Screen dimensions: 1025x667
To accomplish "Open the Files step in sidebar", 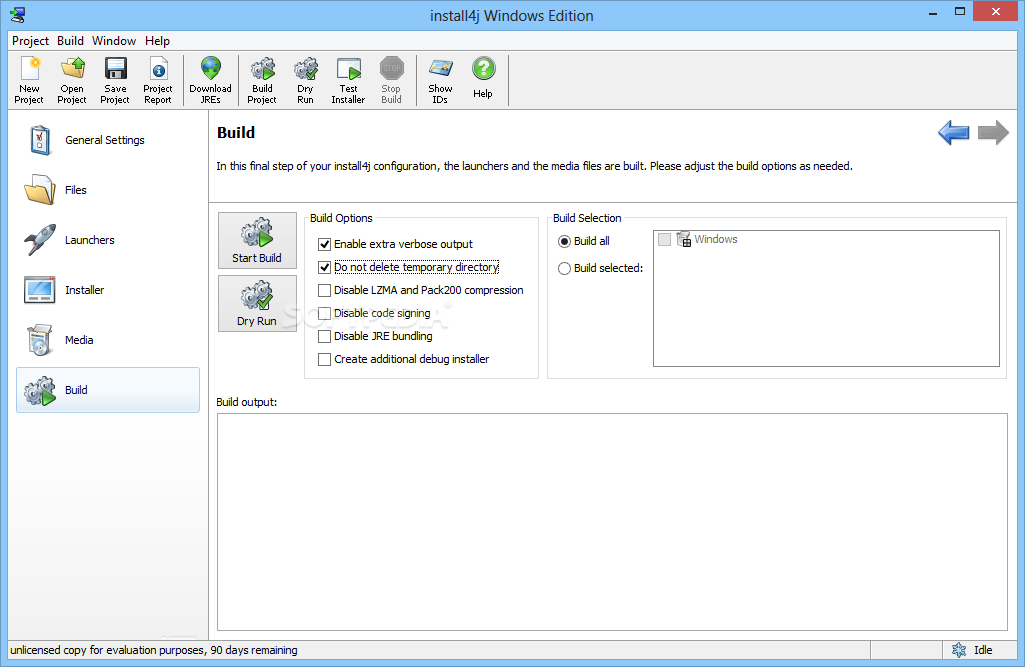I will coord(108,190).
